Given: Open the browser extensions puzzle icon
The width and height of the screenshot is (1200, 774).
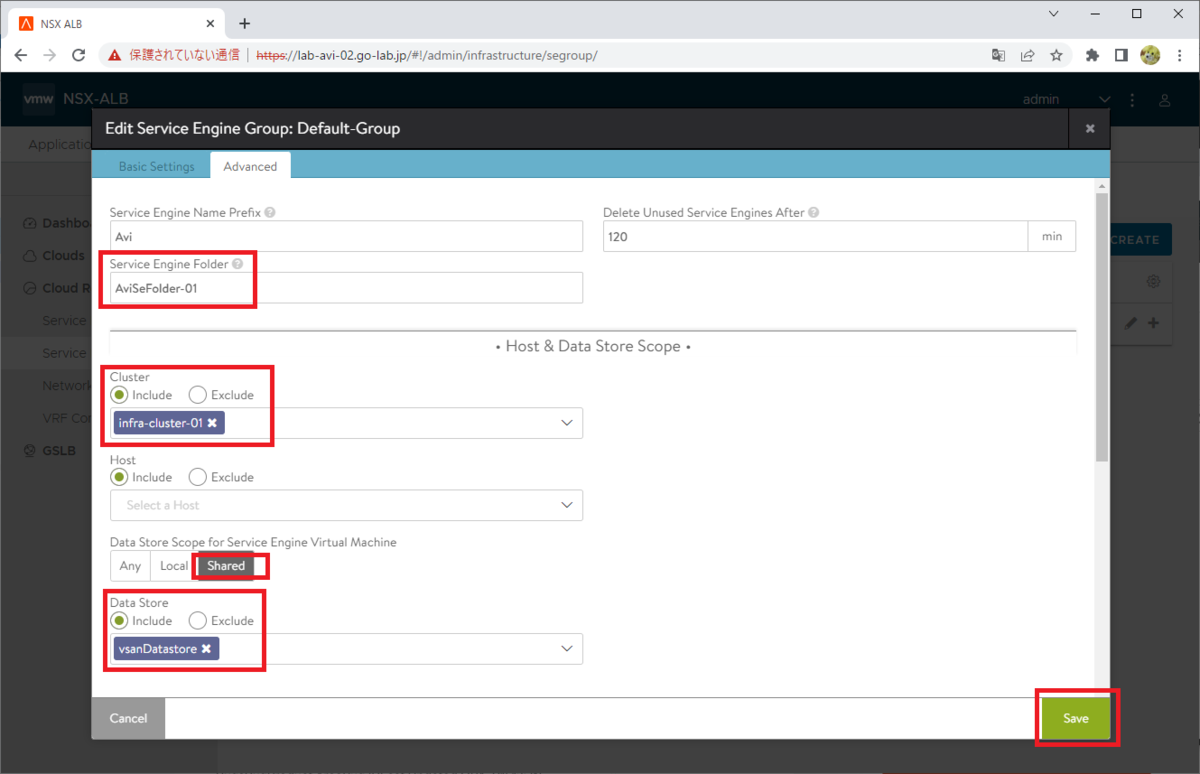Looking at the screenshot, I should [x=1093, y=56].
